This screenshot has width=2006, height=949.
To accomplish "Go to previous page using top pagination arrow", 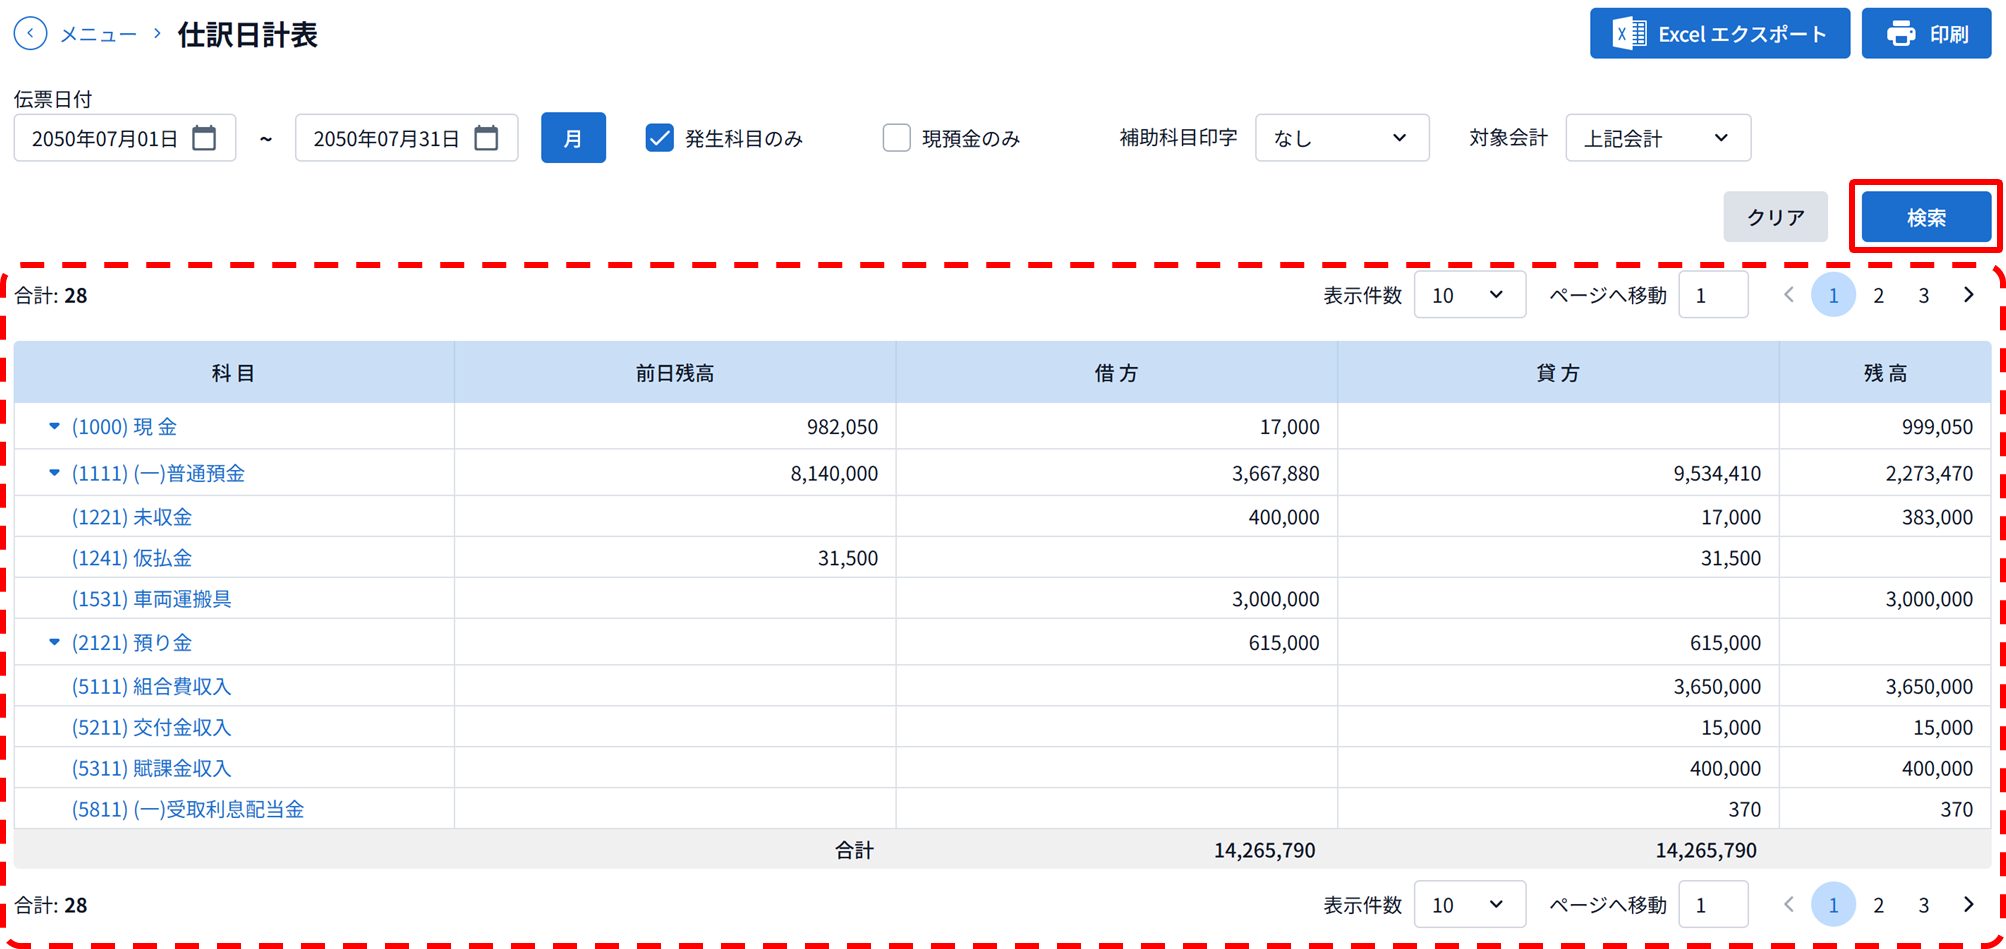I will click(x=1789, y=295).
